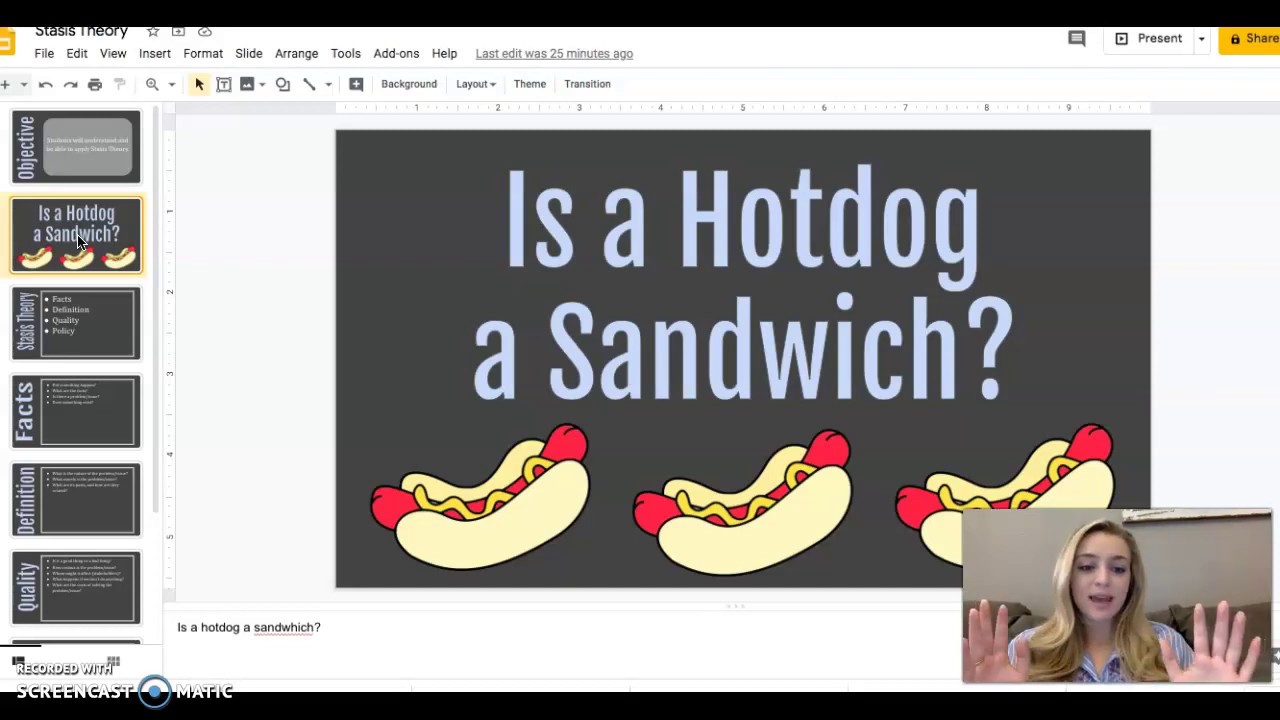The height and width of the screenshot is (720, 1280).
Task: Click the zoom magnifier tool
Action: pyautogui.click(x=152, y=84)
